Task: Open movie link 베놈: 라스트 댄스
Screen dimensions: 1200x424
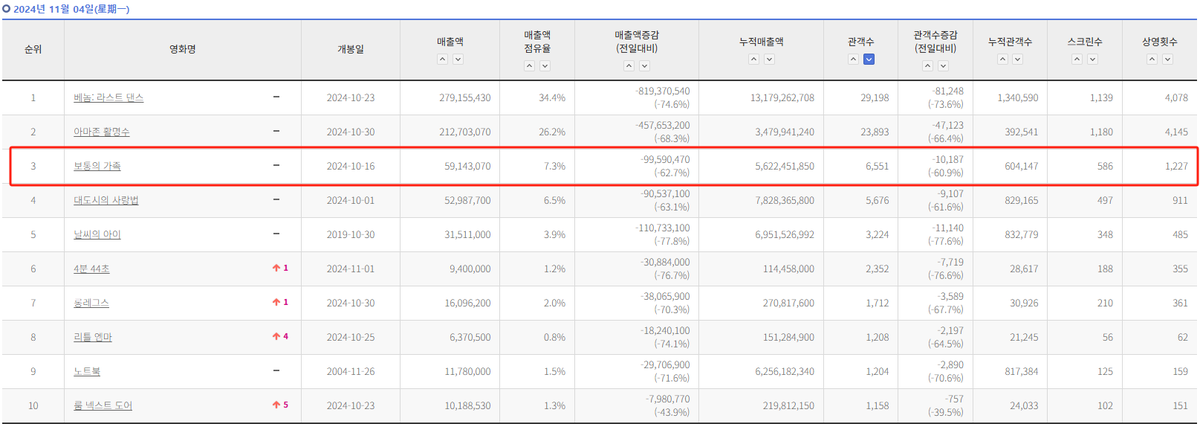Action: [109, 98]
